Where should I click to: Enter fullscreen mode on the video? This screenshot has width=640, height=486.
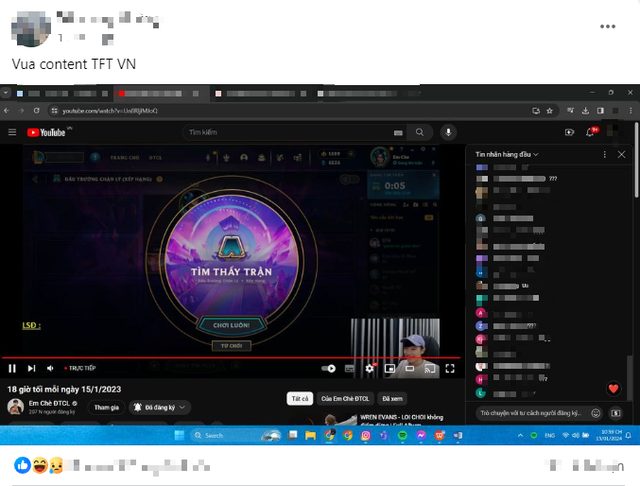450,368
